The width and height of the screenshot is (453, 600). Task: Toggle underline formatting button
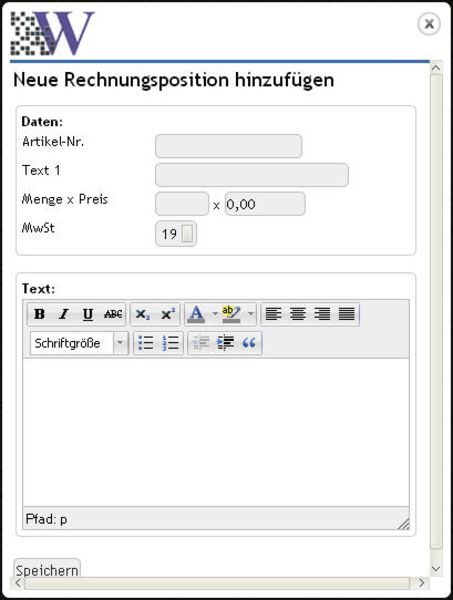pos(88,314)
